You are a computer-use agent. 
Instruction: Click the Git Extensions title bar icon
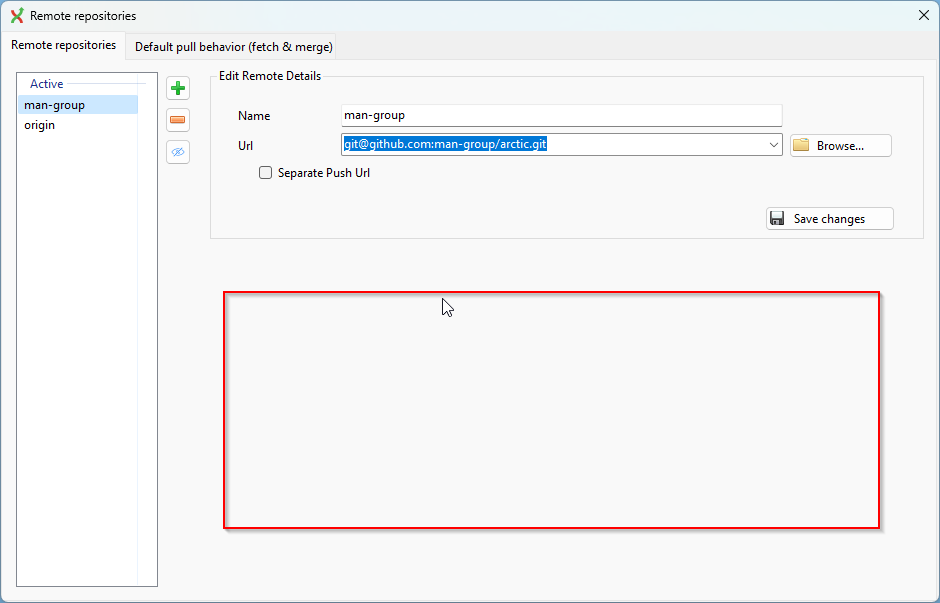pyautogui.click(x=17, y=16)
